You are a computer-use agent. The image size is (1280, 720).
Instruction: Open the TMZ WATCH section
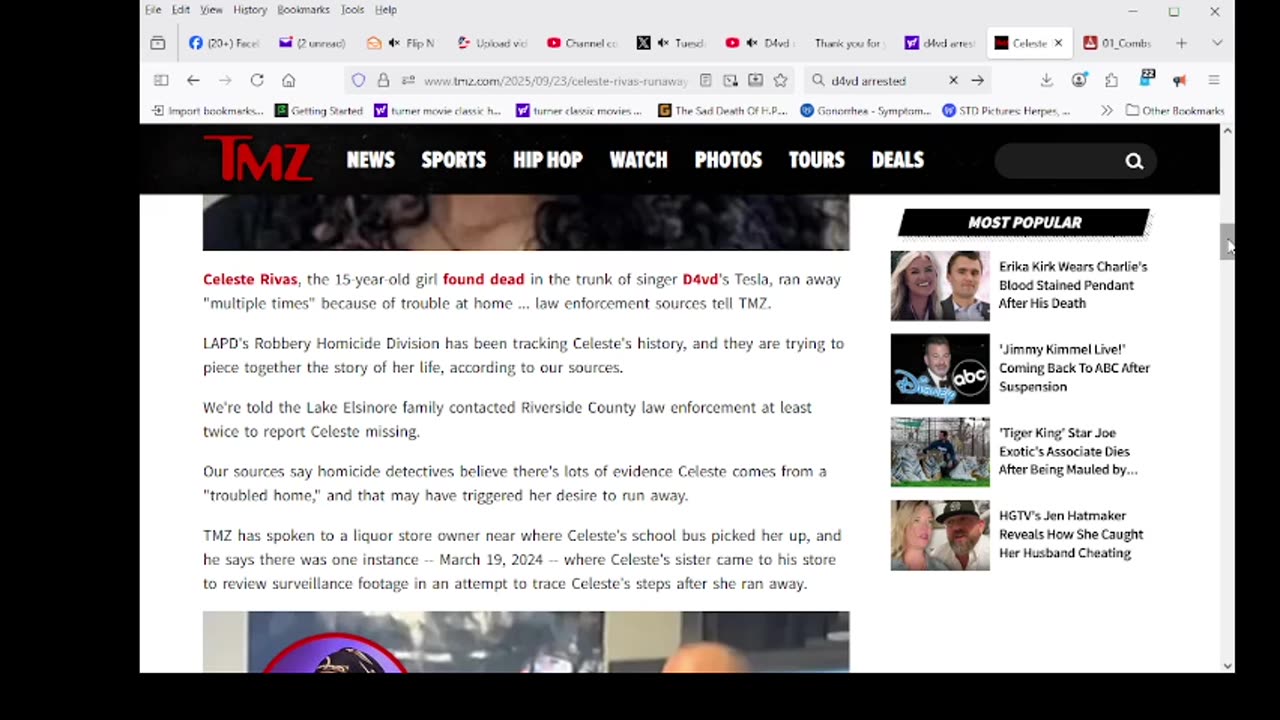click(x=638, y=160)
